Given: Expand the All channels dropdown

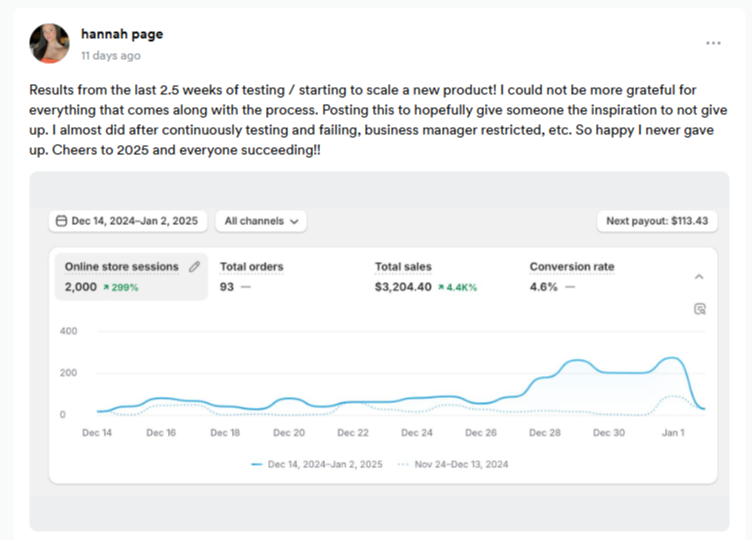Looking at the screenshot, I should pyautogui.click(x=260, y=221).
